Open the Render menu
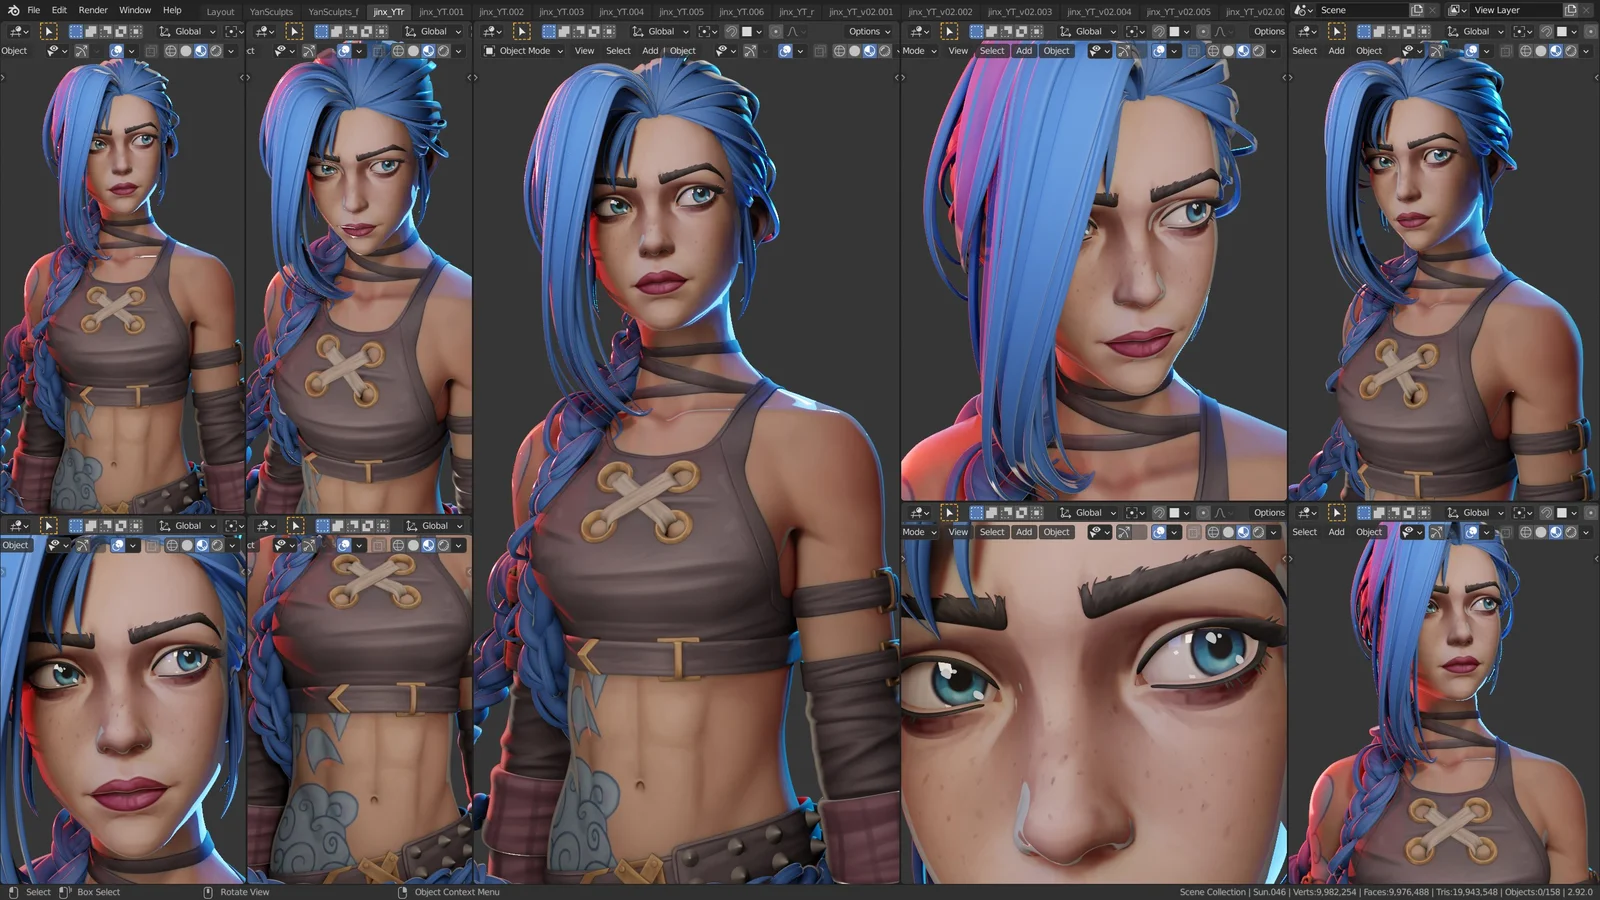The height and width of the screenshot is (900, 1600). [93, 10]
